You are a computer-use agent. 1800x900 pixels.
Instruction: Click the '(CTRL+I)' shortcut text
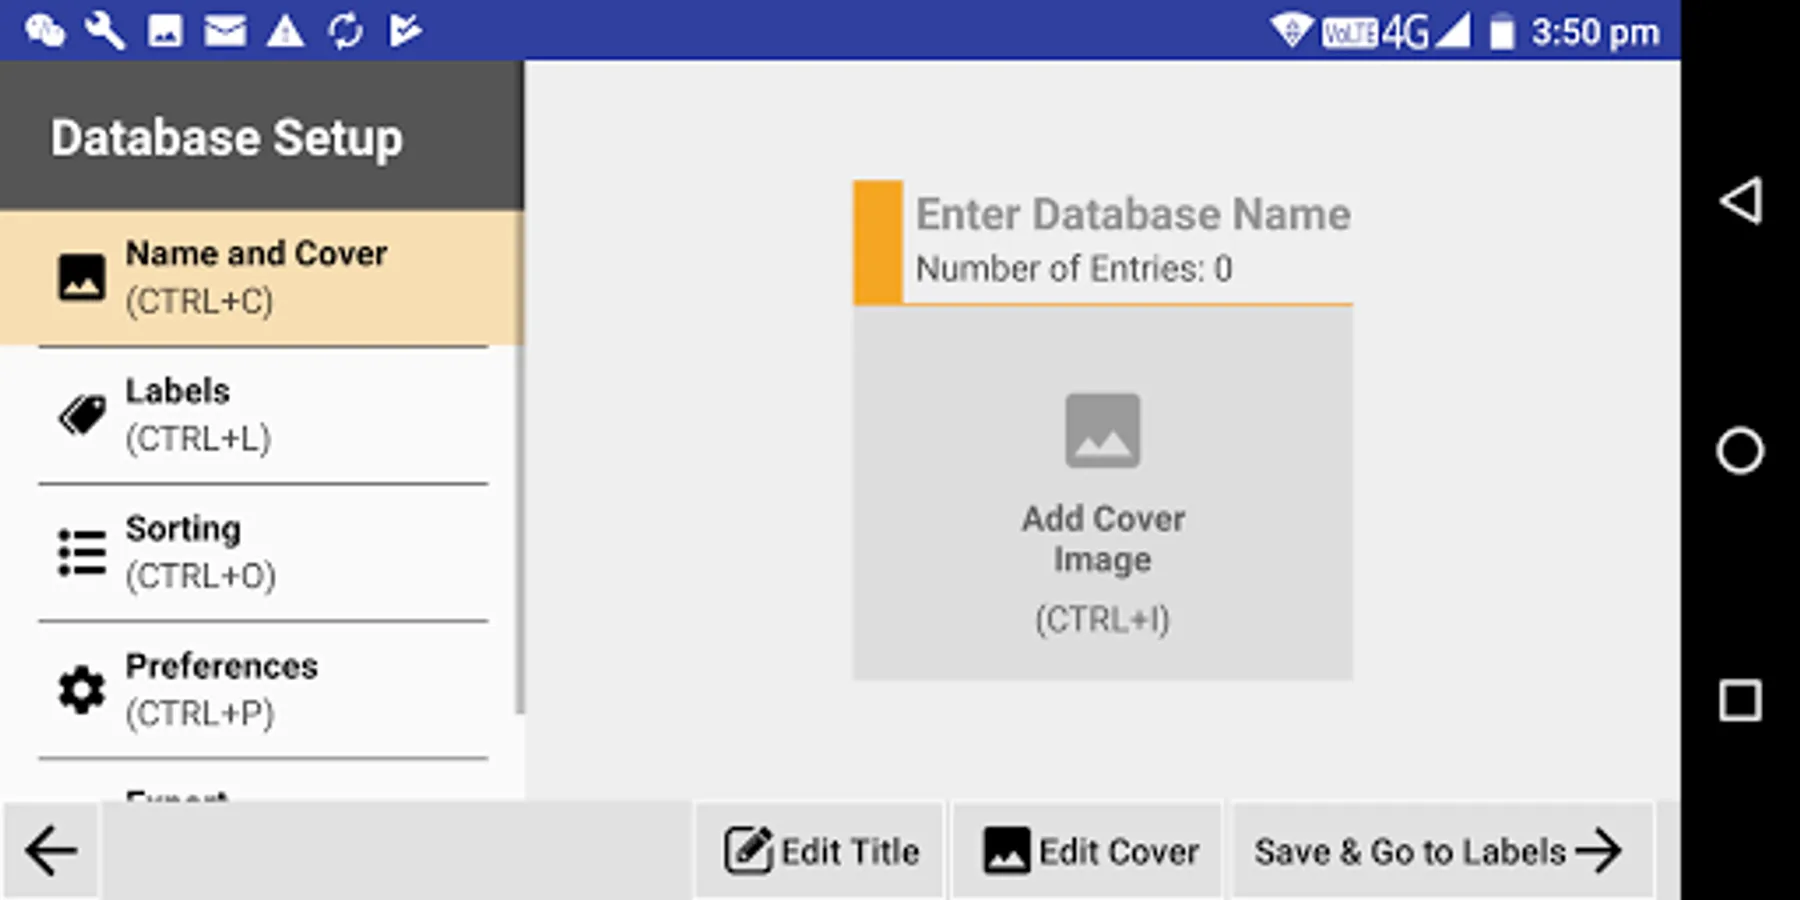(x=1102, y=620)
